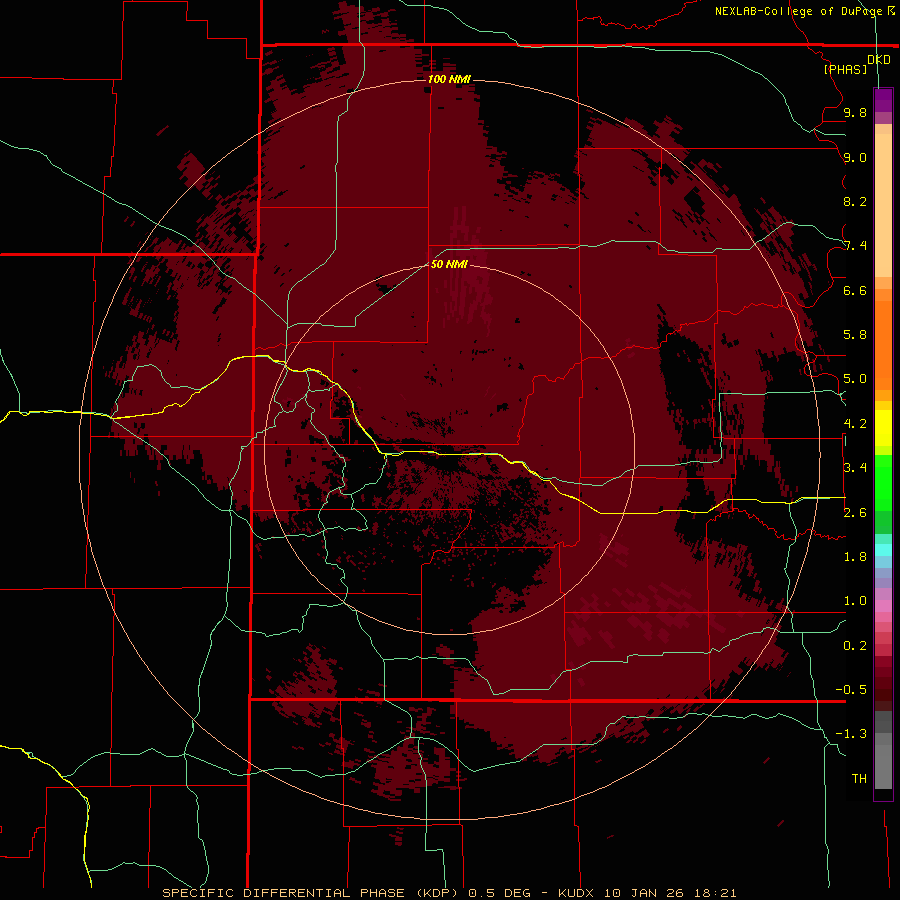Click the 5.8 scale value
The height and width of the screenshot is (900, 900).
[x=855, y=335]
